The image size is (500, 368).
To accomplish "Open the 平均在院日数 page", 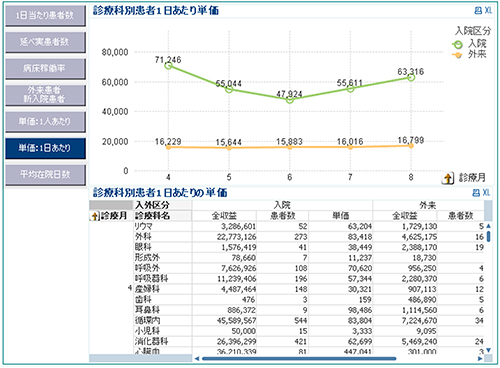I will (x=45, y=174).
